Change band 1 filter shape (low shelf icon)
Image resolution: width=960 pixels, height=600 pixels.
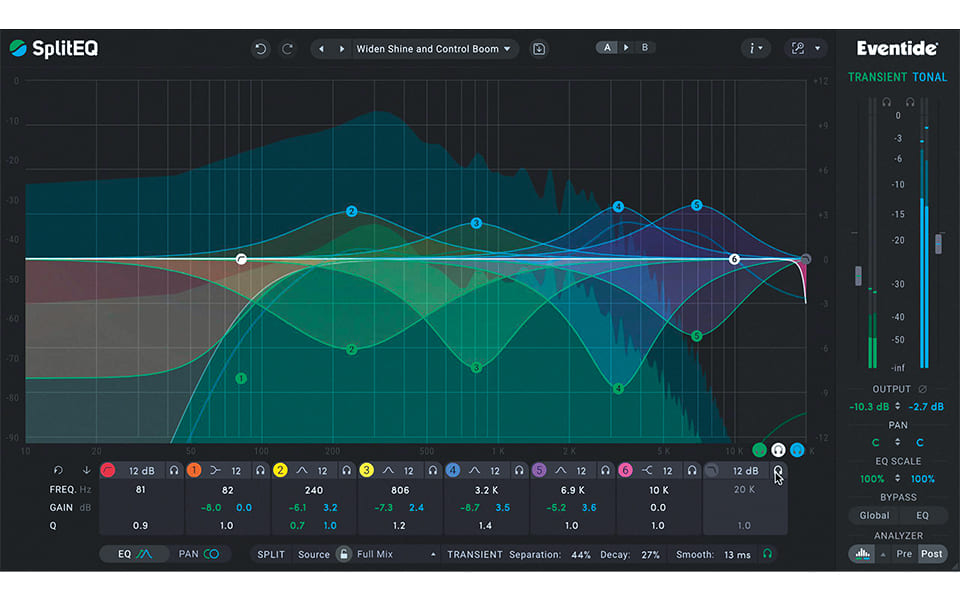pyautogui.click(x=216, y=470)
